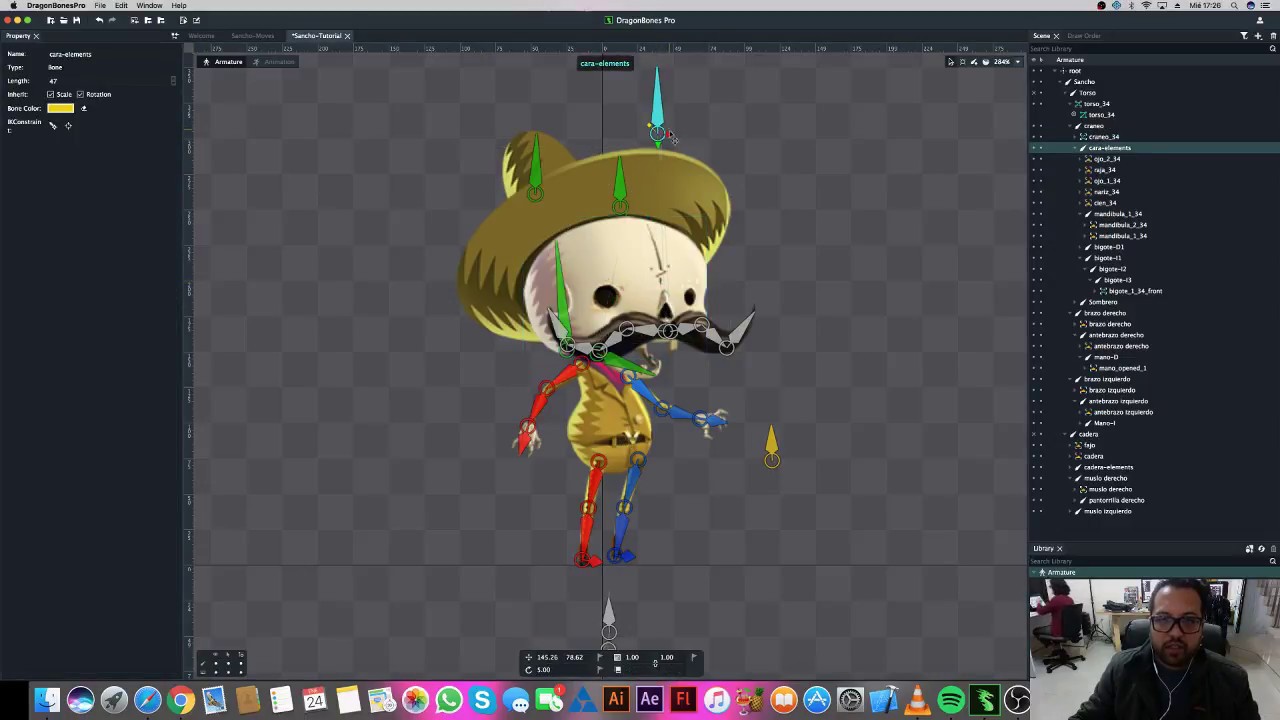Click the canvas settings icon left of Welcome tab
The height and width of the screenshot is (720, 1280).
tap(174, 36)
